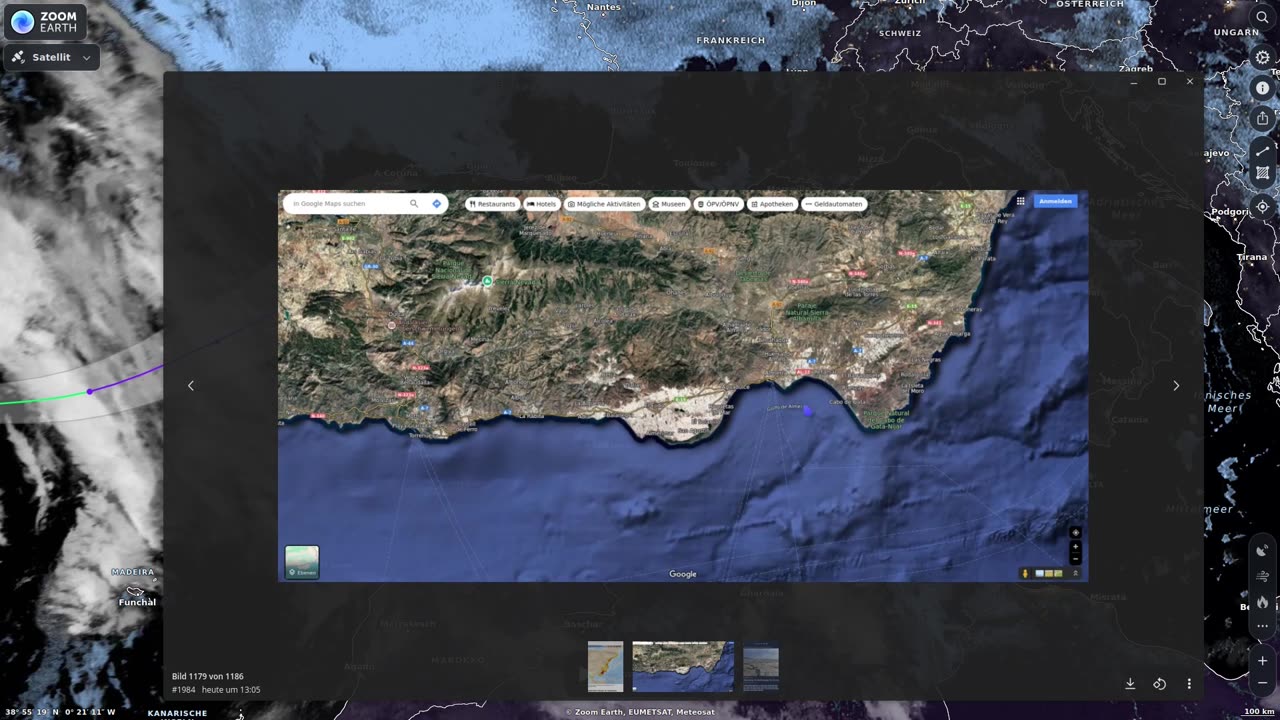Click the 100 km scale indicator
Image resolution: width=1280 pixels, height=720 pixels.
[x=1259, y=711]
